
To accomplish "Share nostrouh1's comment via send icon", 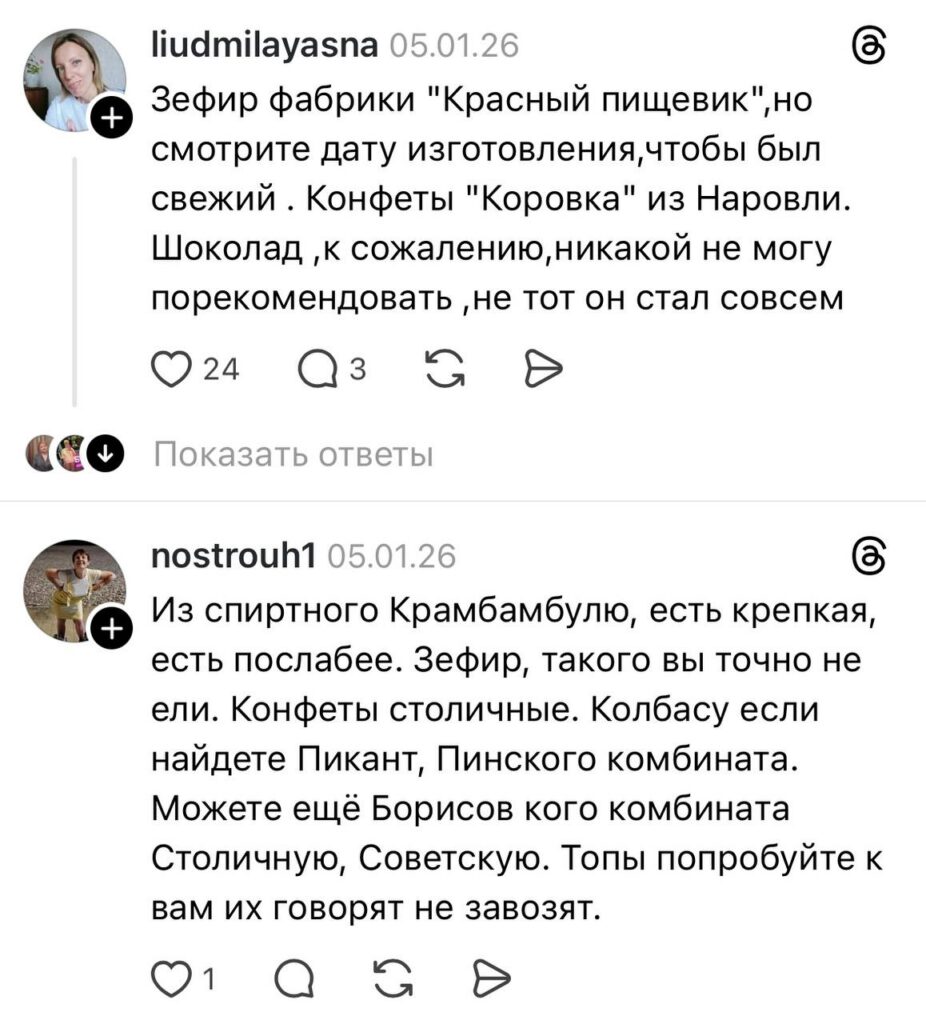I will pos(489,975).
